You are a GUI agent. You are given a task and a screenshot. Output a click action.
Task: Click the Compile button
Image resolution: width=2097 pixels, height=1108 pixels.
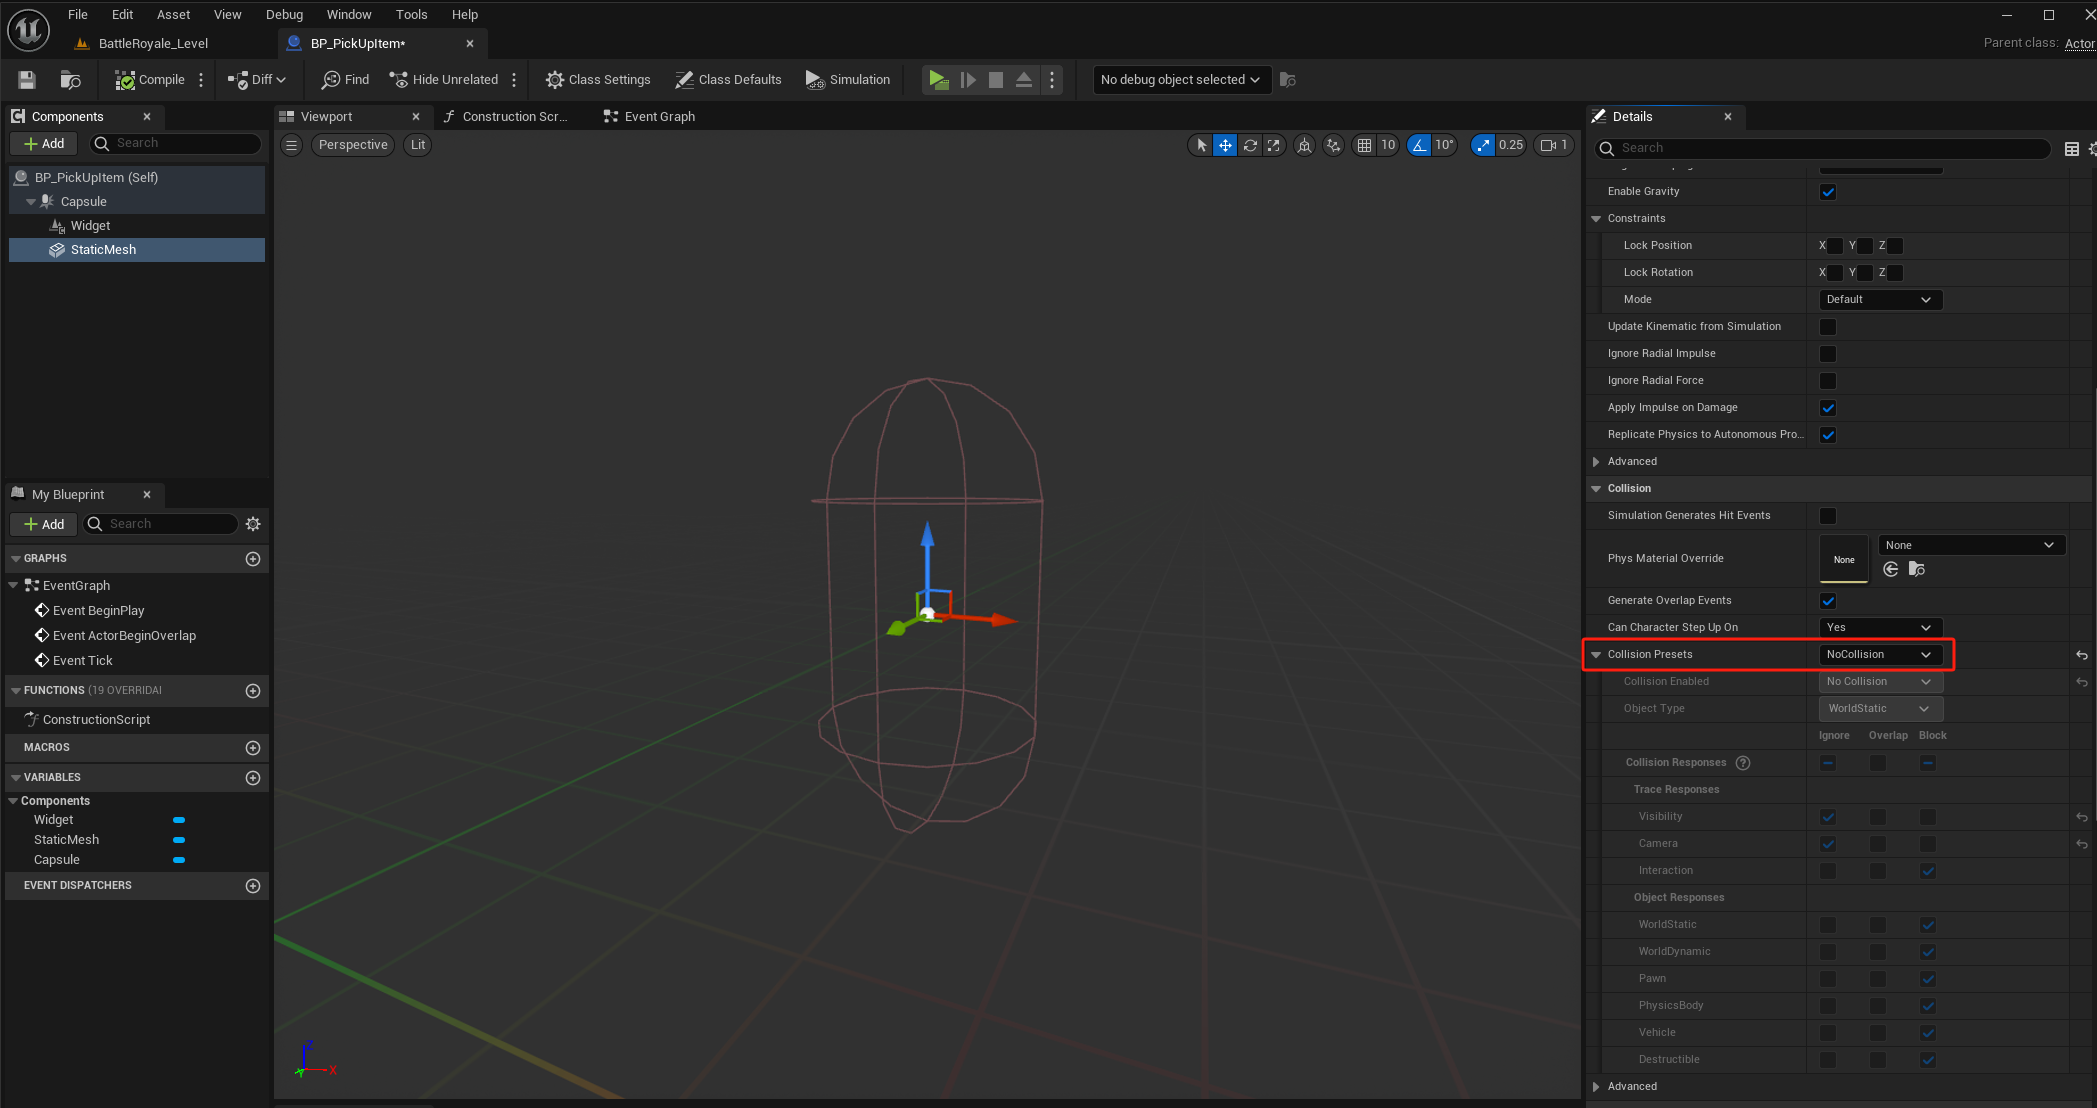150,80
